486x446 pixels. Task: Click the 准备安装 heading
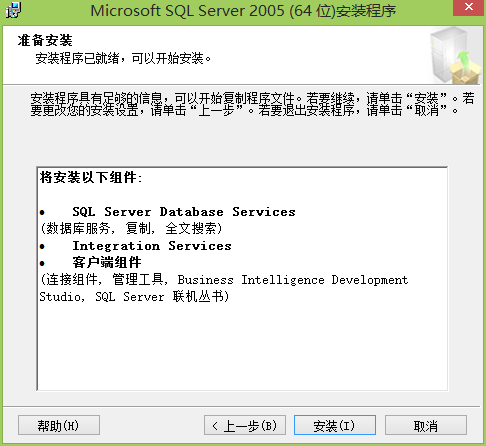pos(45,40)
